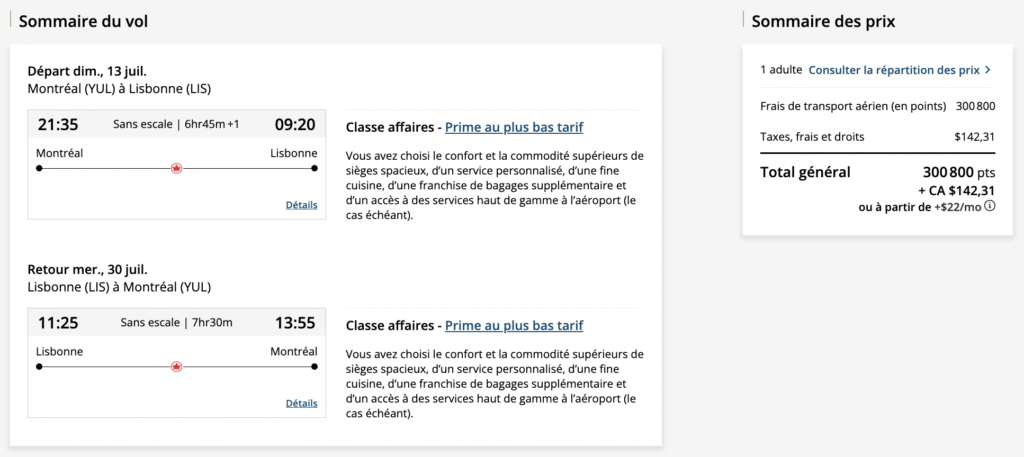Click the Montréal arrival dot on the return timeline
The image size is (1024, 457).
(x=314, y=367)
